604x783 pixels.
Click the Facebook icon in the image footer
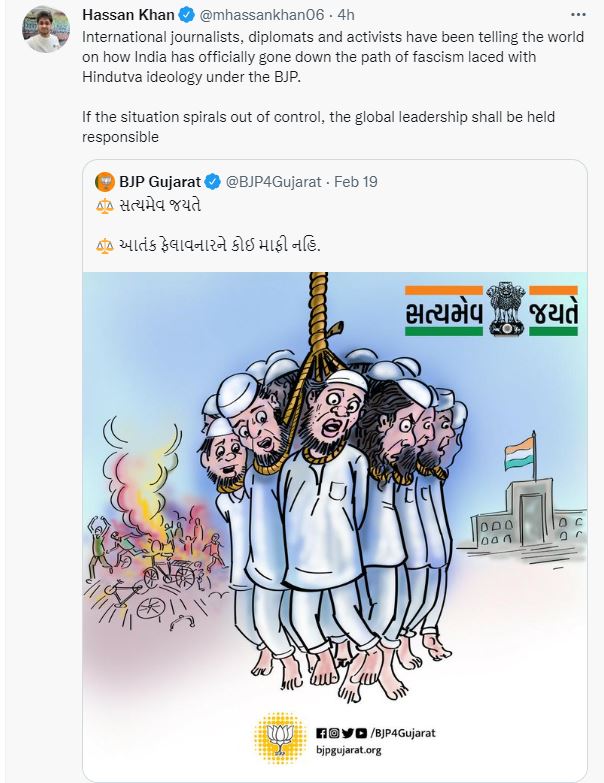[321, 733]
